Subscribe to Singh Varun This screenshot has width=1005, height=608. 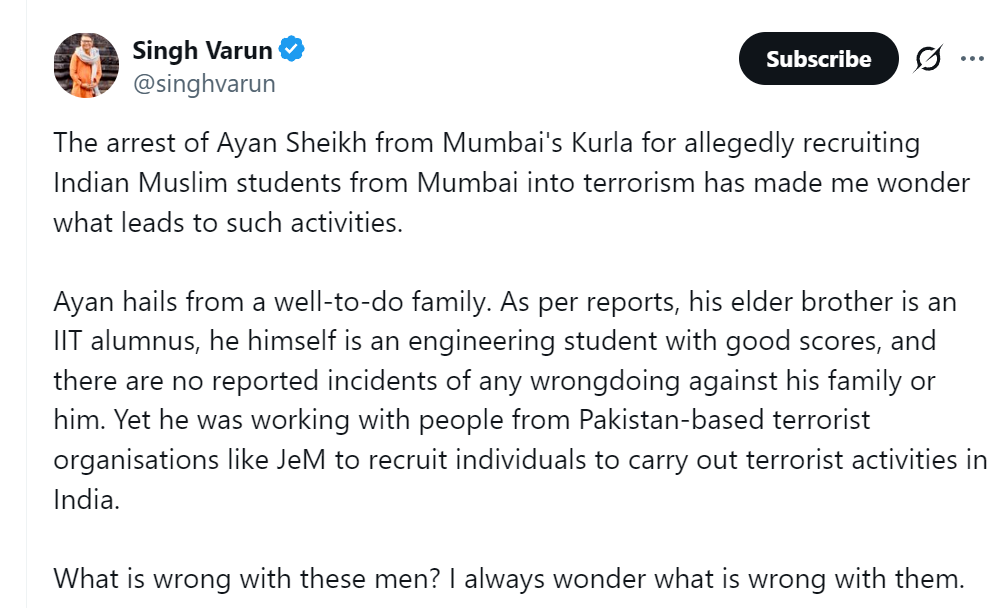(x=818, y=59)
